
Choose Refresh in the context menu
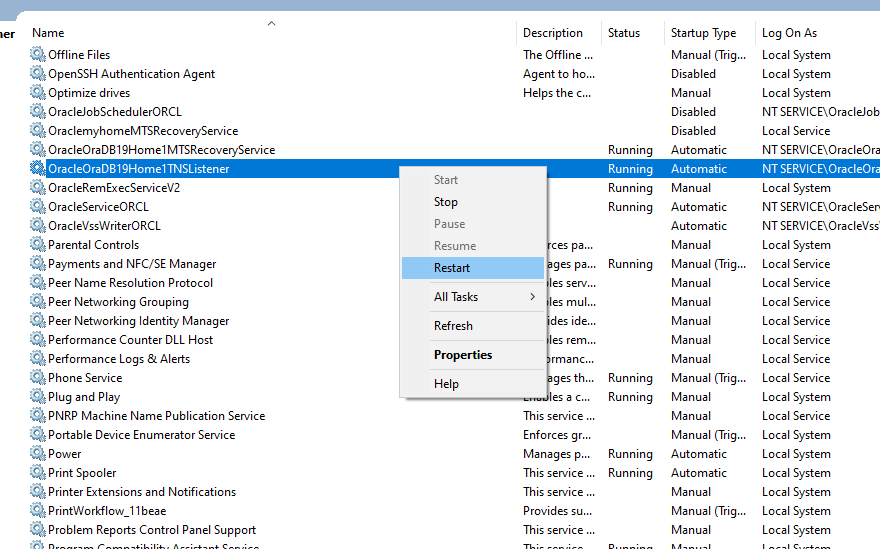(x=473, y=326)
